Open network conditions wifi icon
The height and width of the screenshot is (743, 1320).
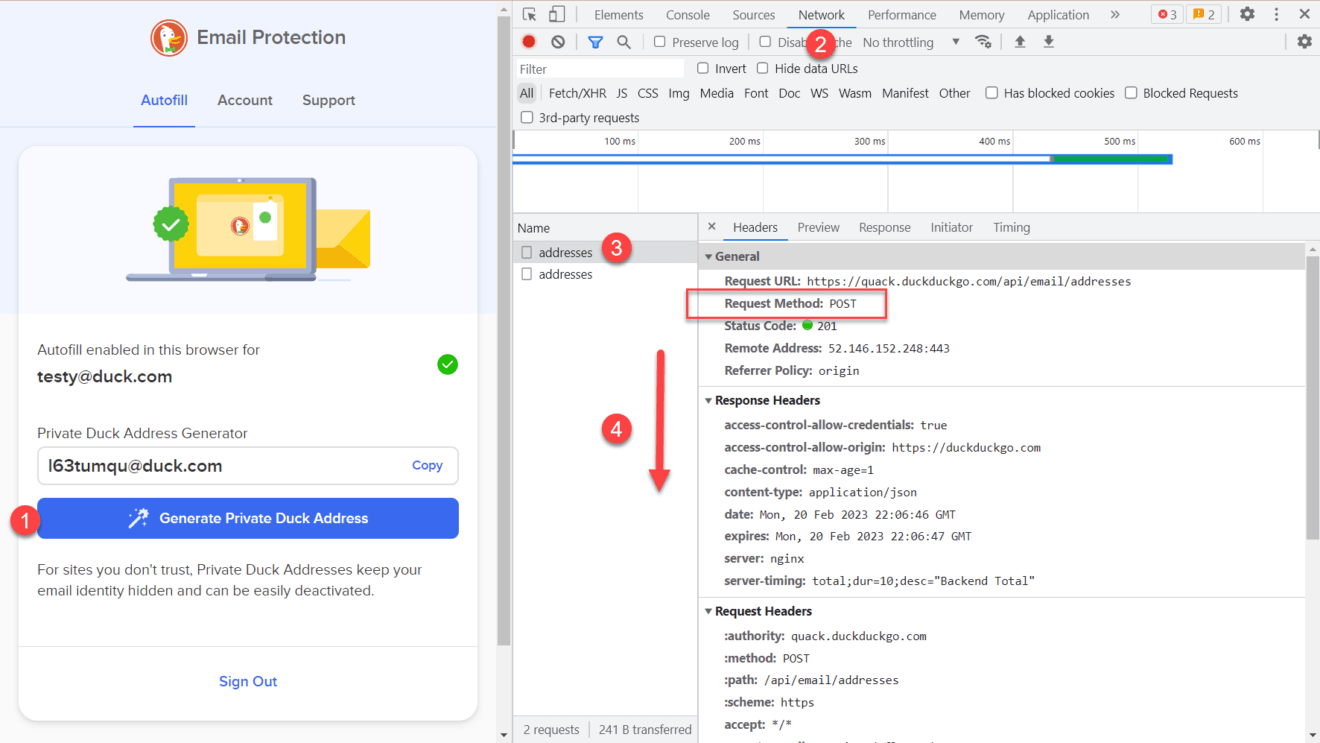click(983, 42)
